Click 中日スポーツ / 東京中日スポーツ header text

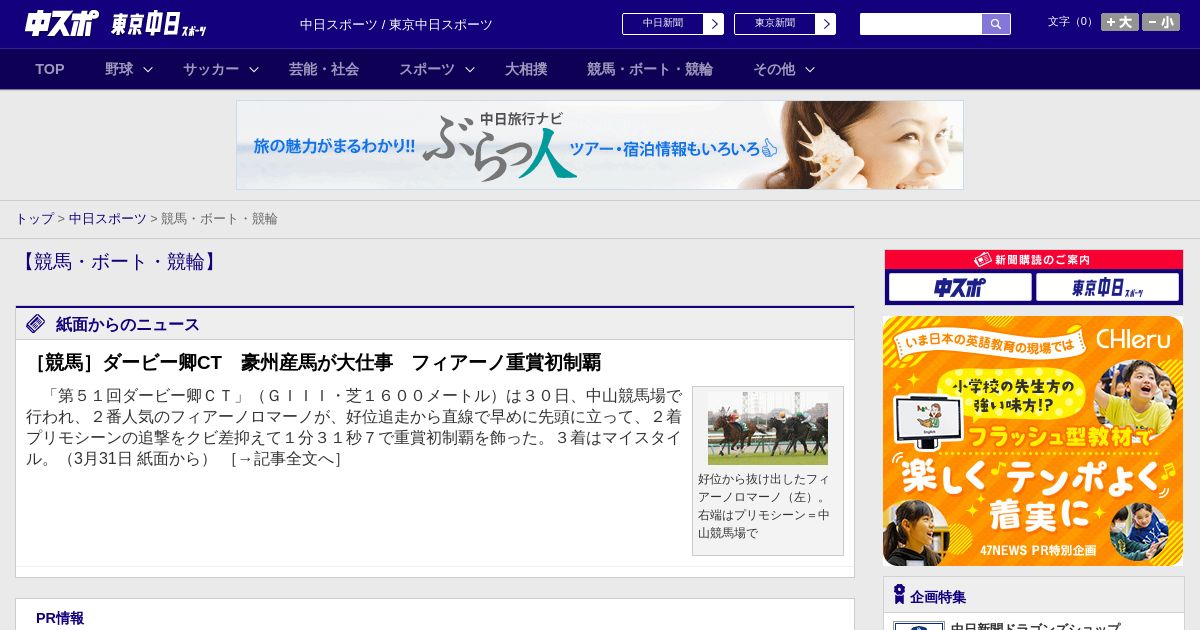[x=396, y=24]
